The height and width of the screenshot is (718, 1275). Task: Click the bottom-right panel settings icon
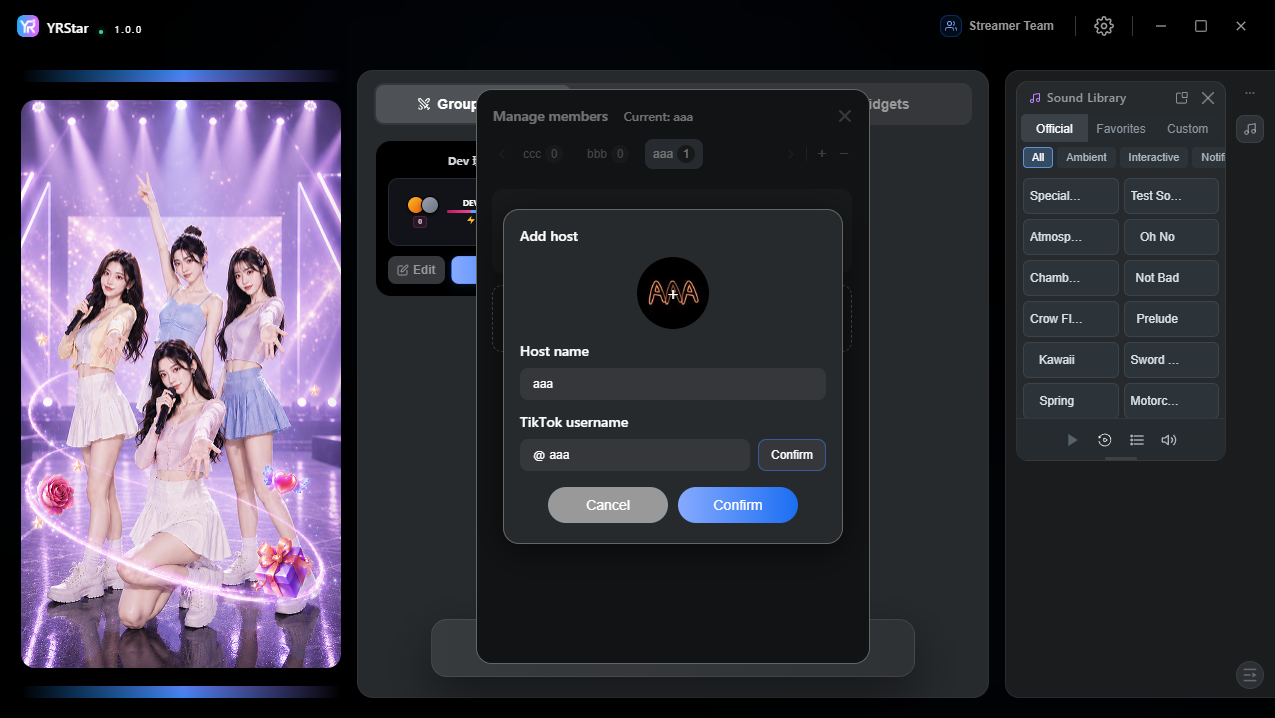pyautogui.click(x=1250, y=675)
